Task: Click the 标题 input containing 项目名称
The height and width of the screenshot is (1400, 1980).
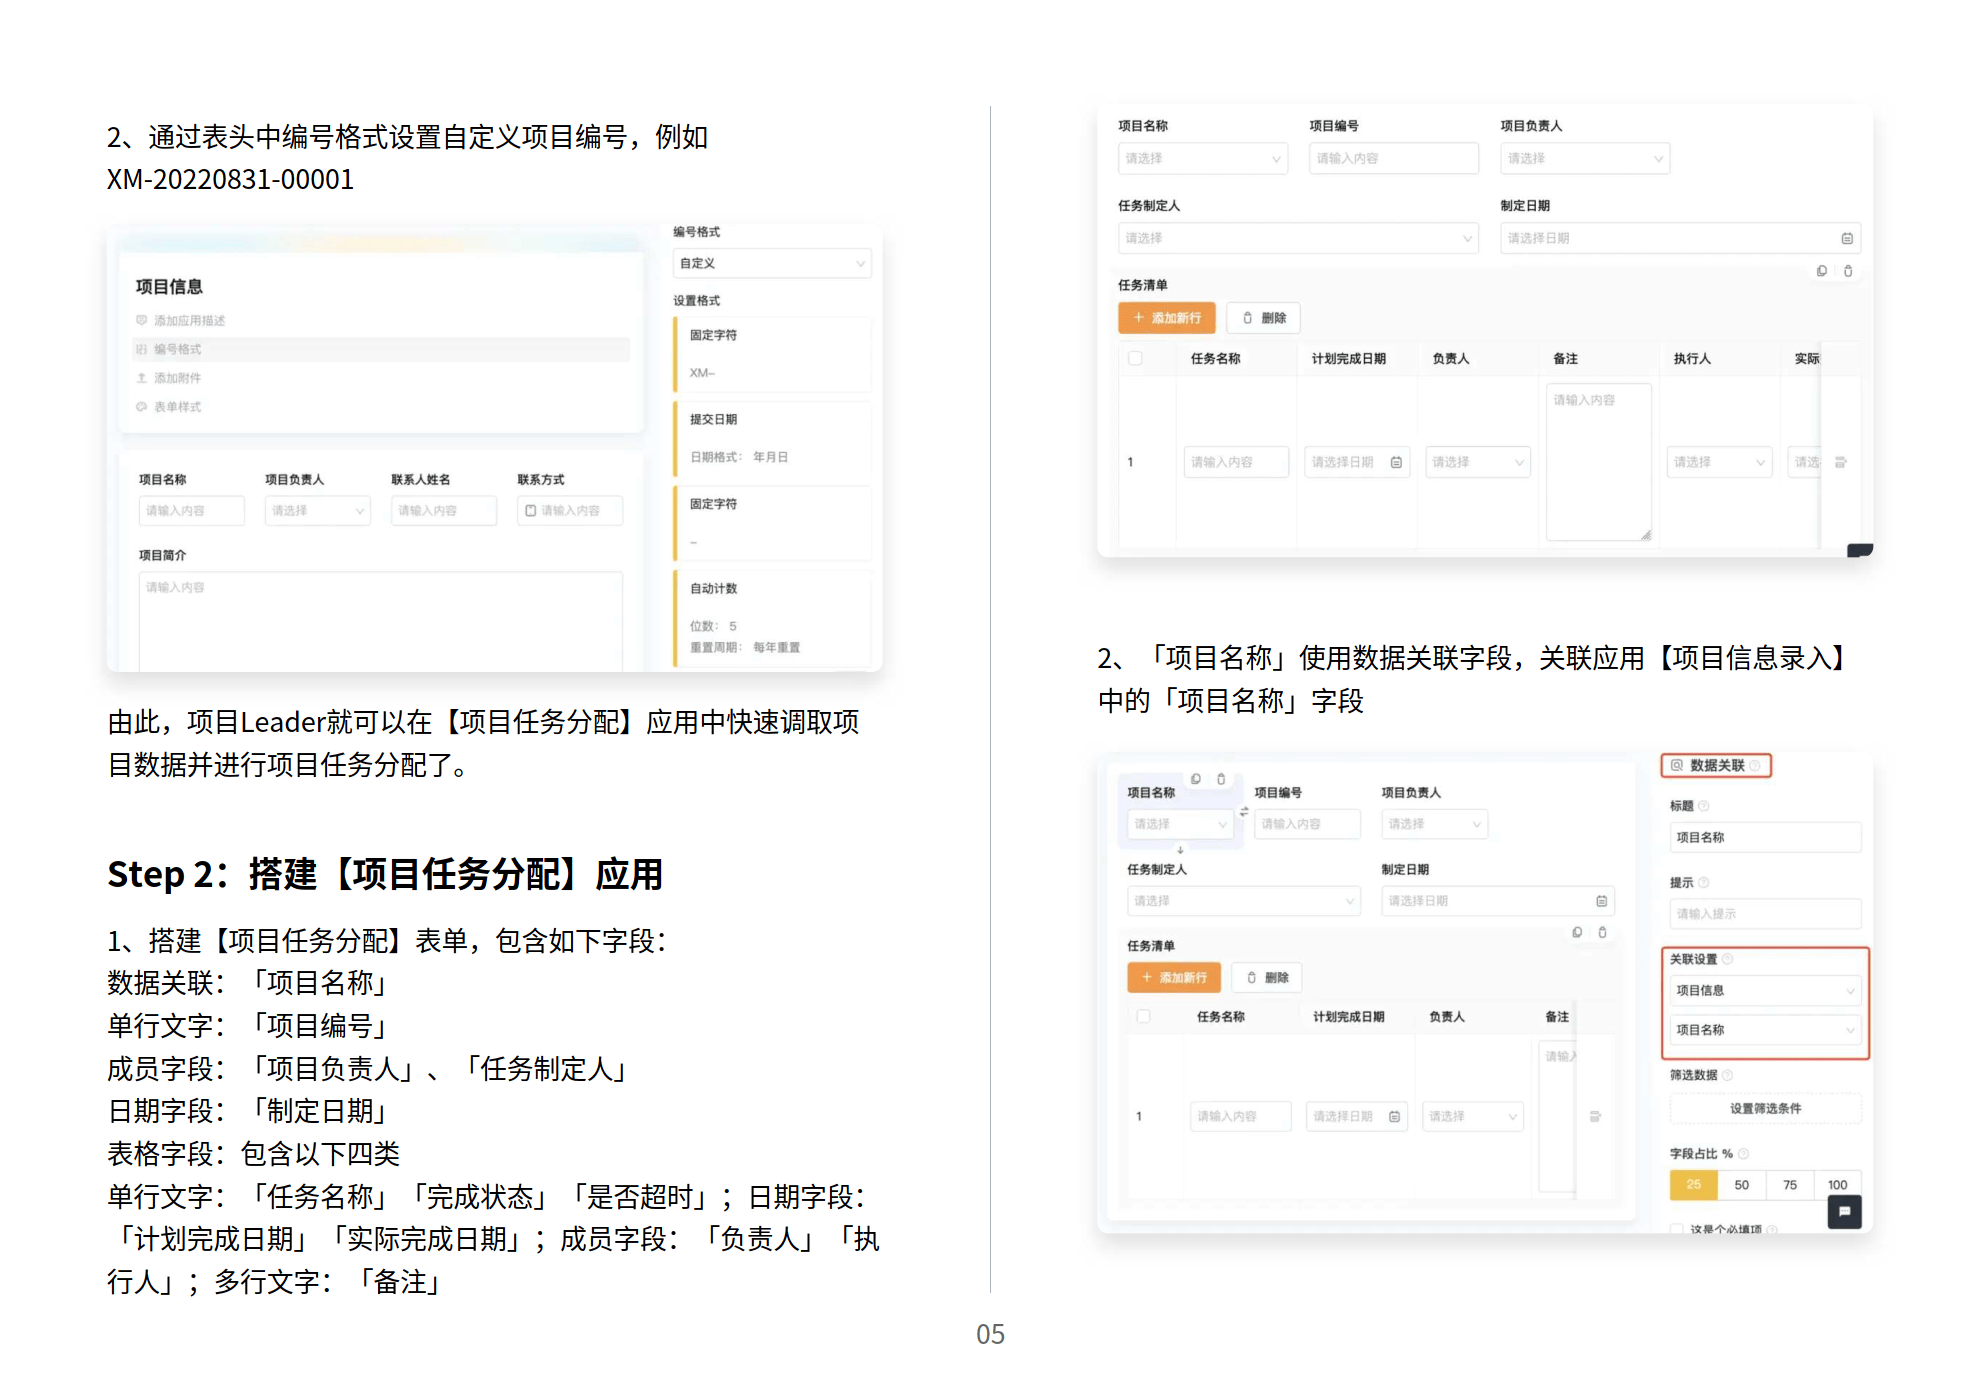Action: pos(1765,837)
